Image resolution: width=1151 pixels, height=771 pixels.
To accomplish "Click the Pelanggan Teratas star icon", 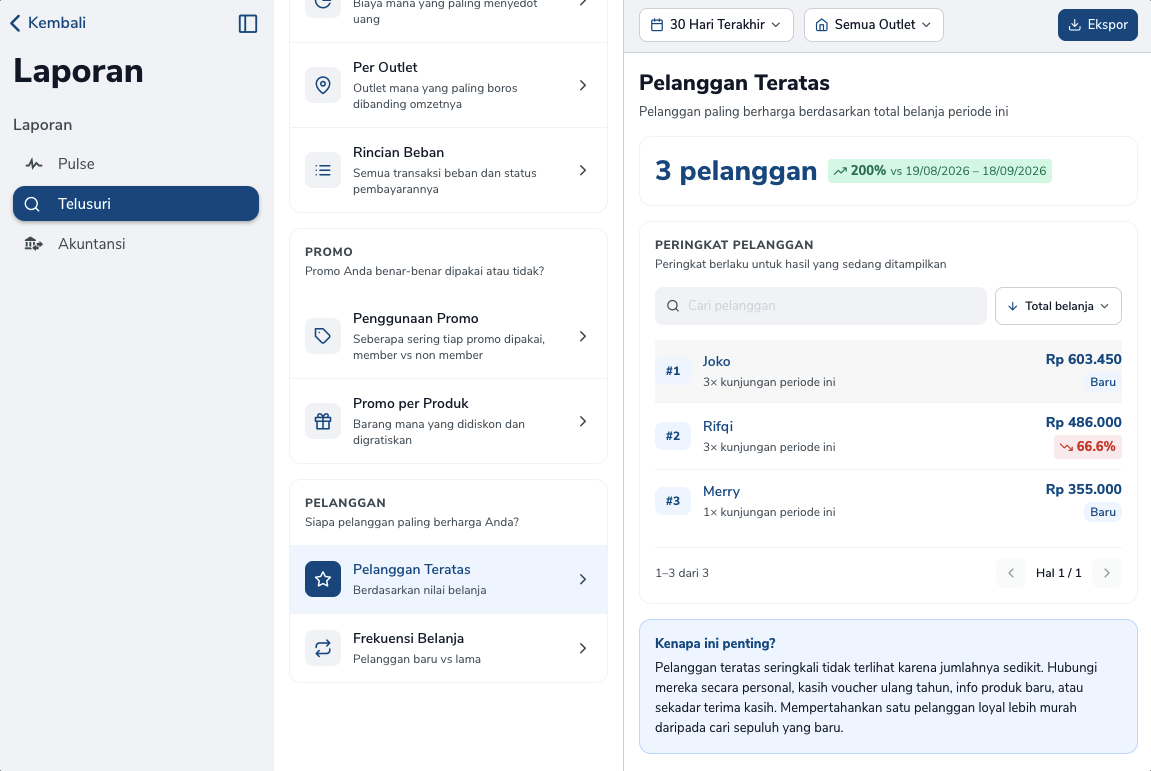I will point(323,579).
